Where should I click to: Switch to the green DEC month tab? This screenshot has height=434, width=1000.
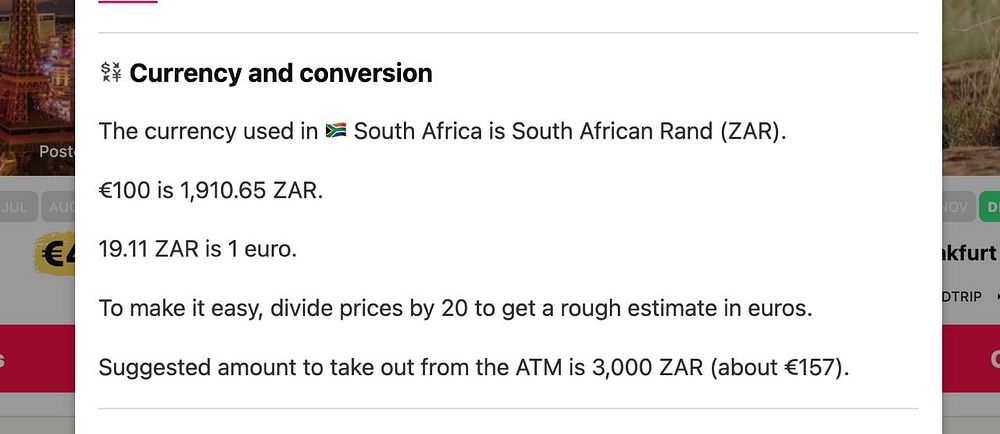click(989, 207)
